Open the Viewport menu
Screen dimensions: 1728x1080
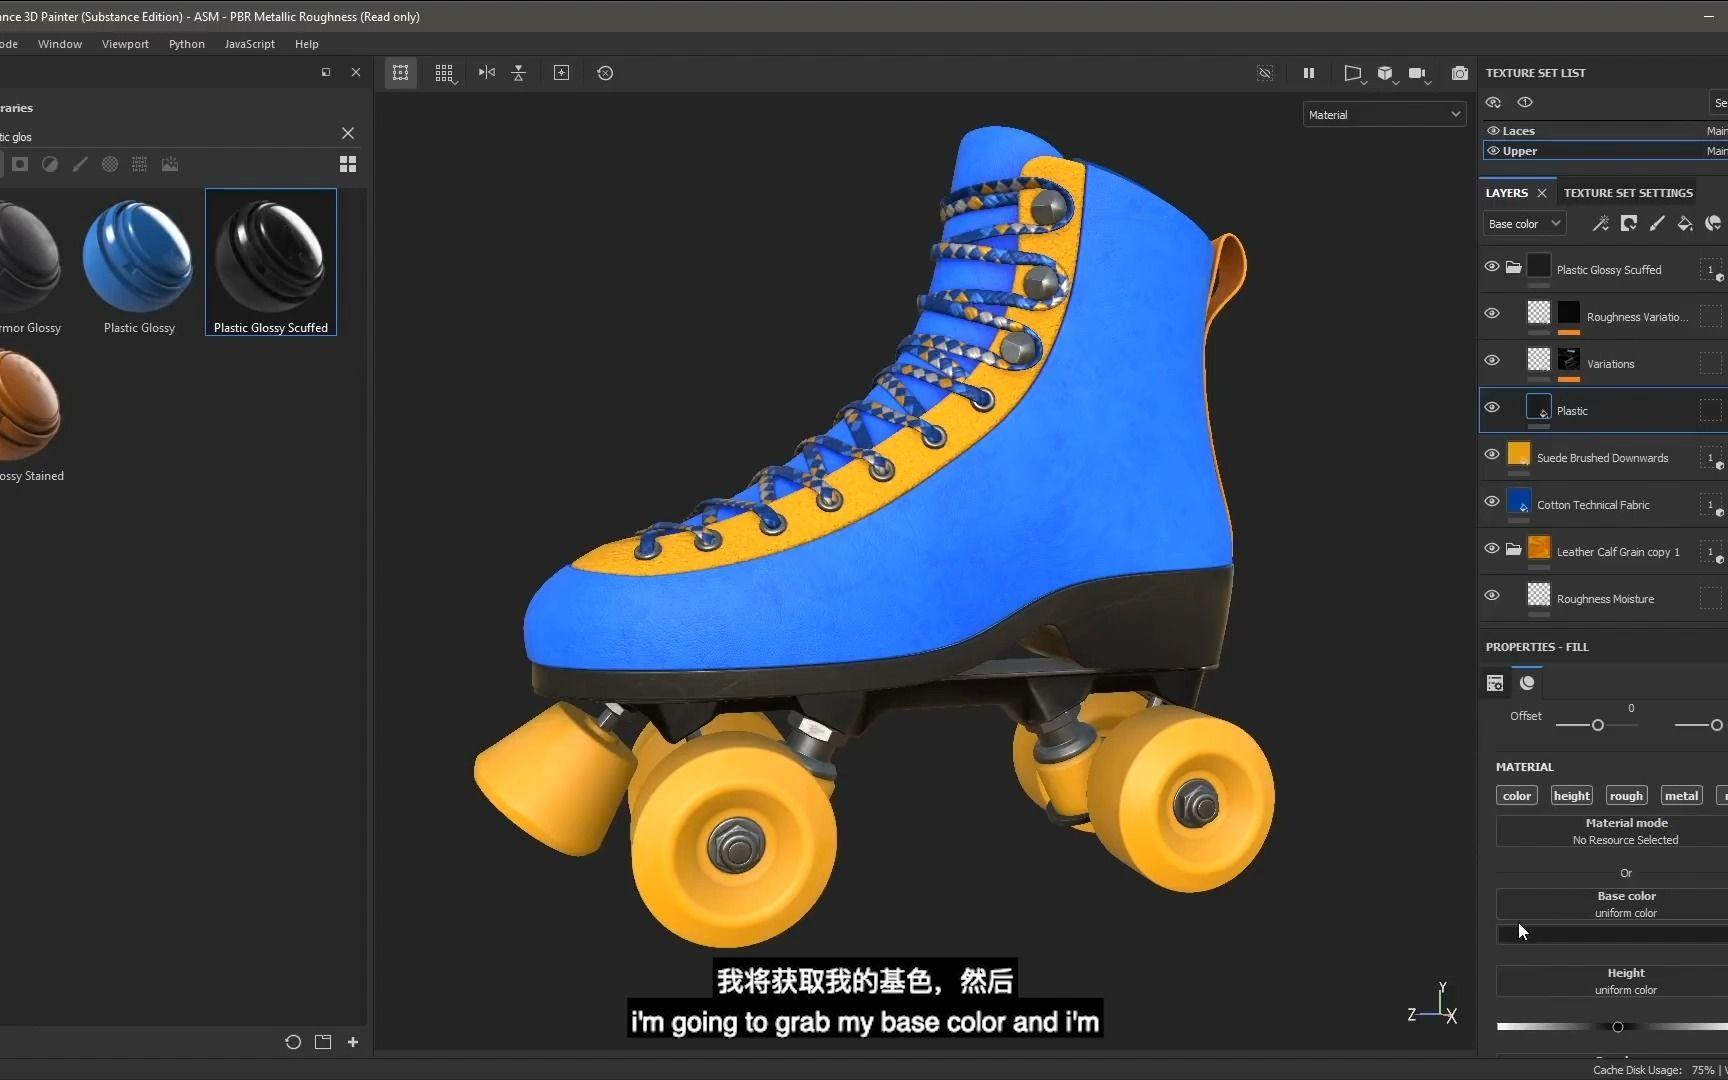[x=125, y=44]
